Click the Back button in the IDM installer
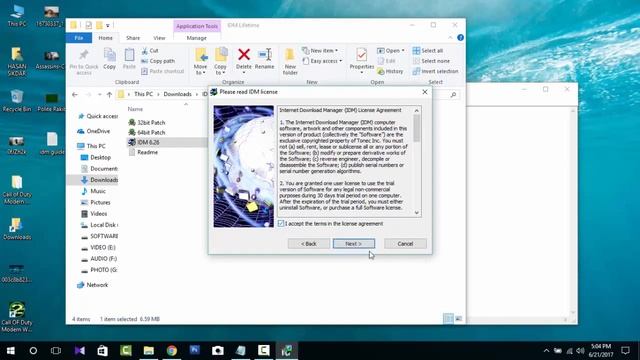640x360 pixels. (x=309, y=244)
